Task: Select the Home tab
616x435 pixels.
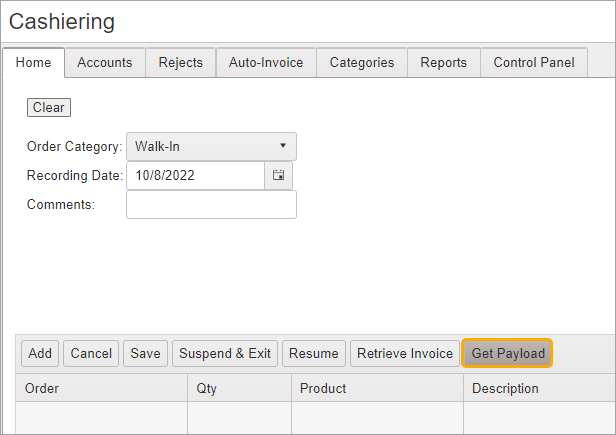Action: point(33,62)
